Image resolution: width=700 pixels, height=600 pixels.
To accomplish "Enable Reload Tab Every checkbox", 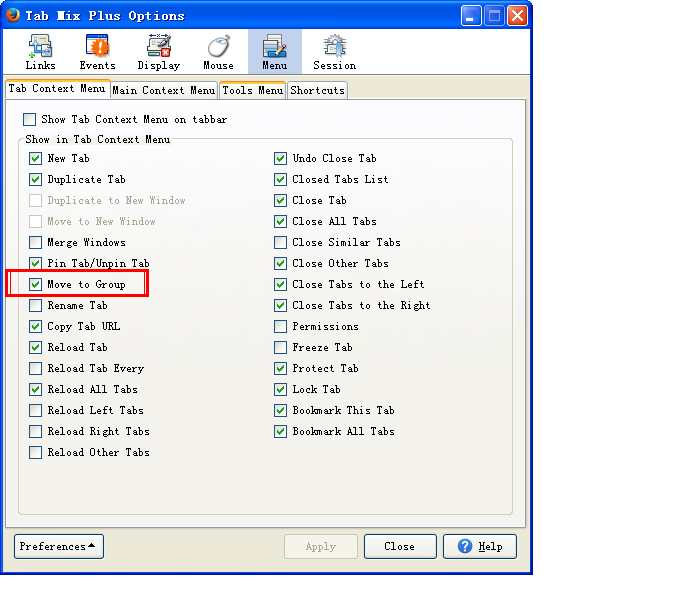I will pyautogui.click(x=35, y=368).
